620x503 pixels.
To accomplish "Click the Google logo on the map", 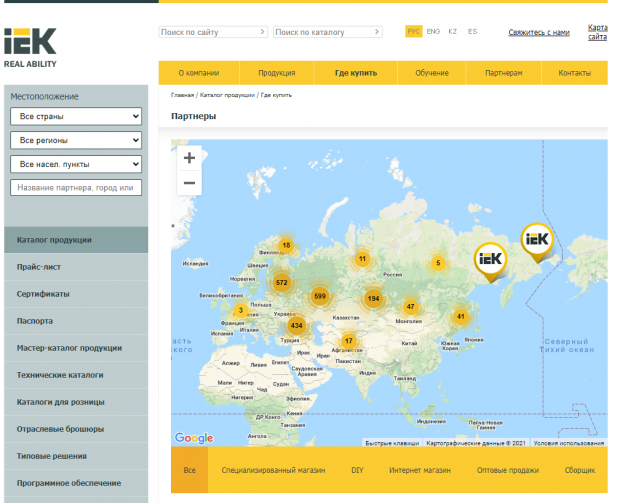I will [x=194, y=438].
